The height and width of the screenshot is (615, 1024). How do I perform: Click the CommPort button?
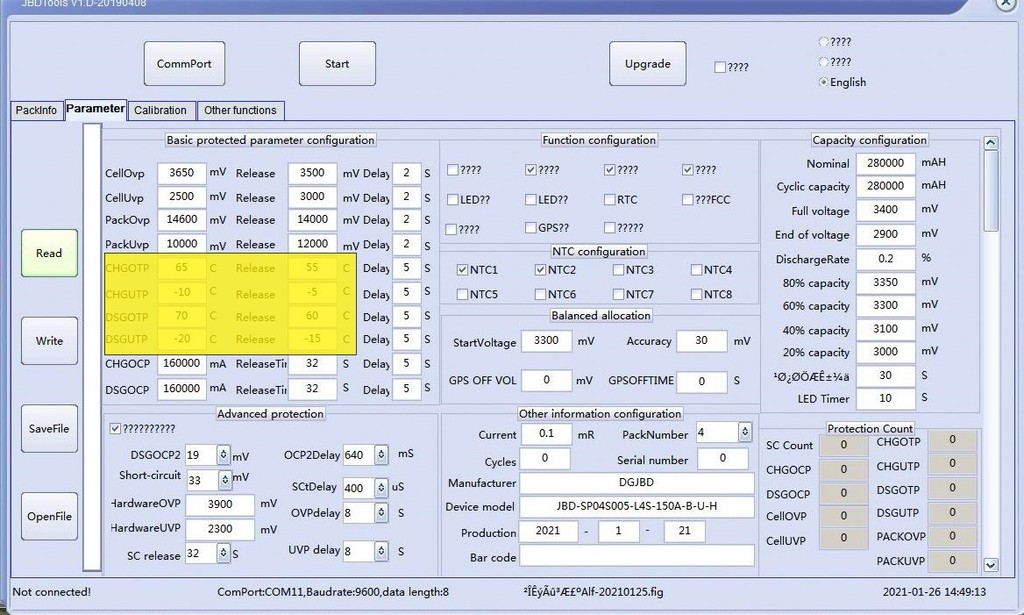(x=184, y=64)
